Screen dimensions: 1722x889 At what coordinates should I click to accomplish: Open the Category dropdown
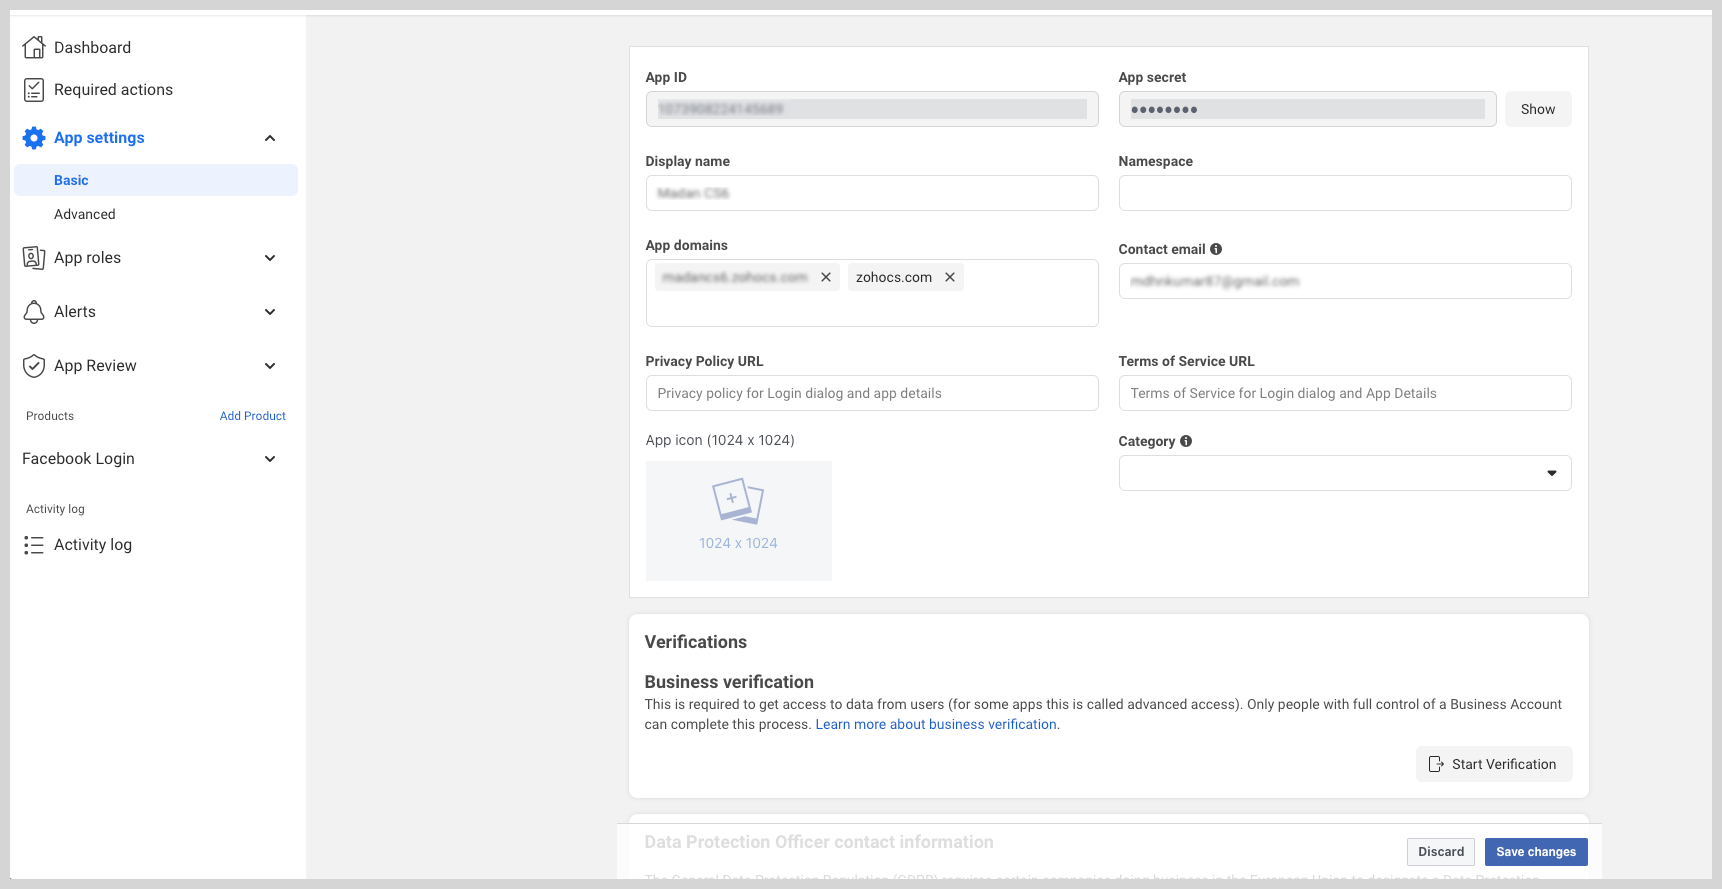point(1344,473)
